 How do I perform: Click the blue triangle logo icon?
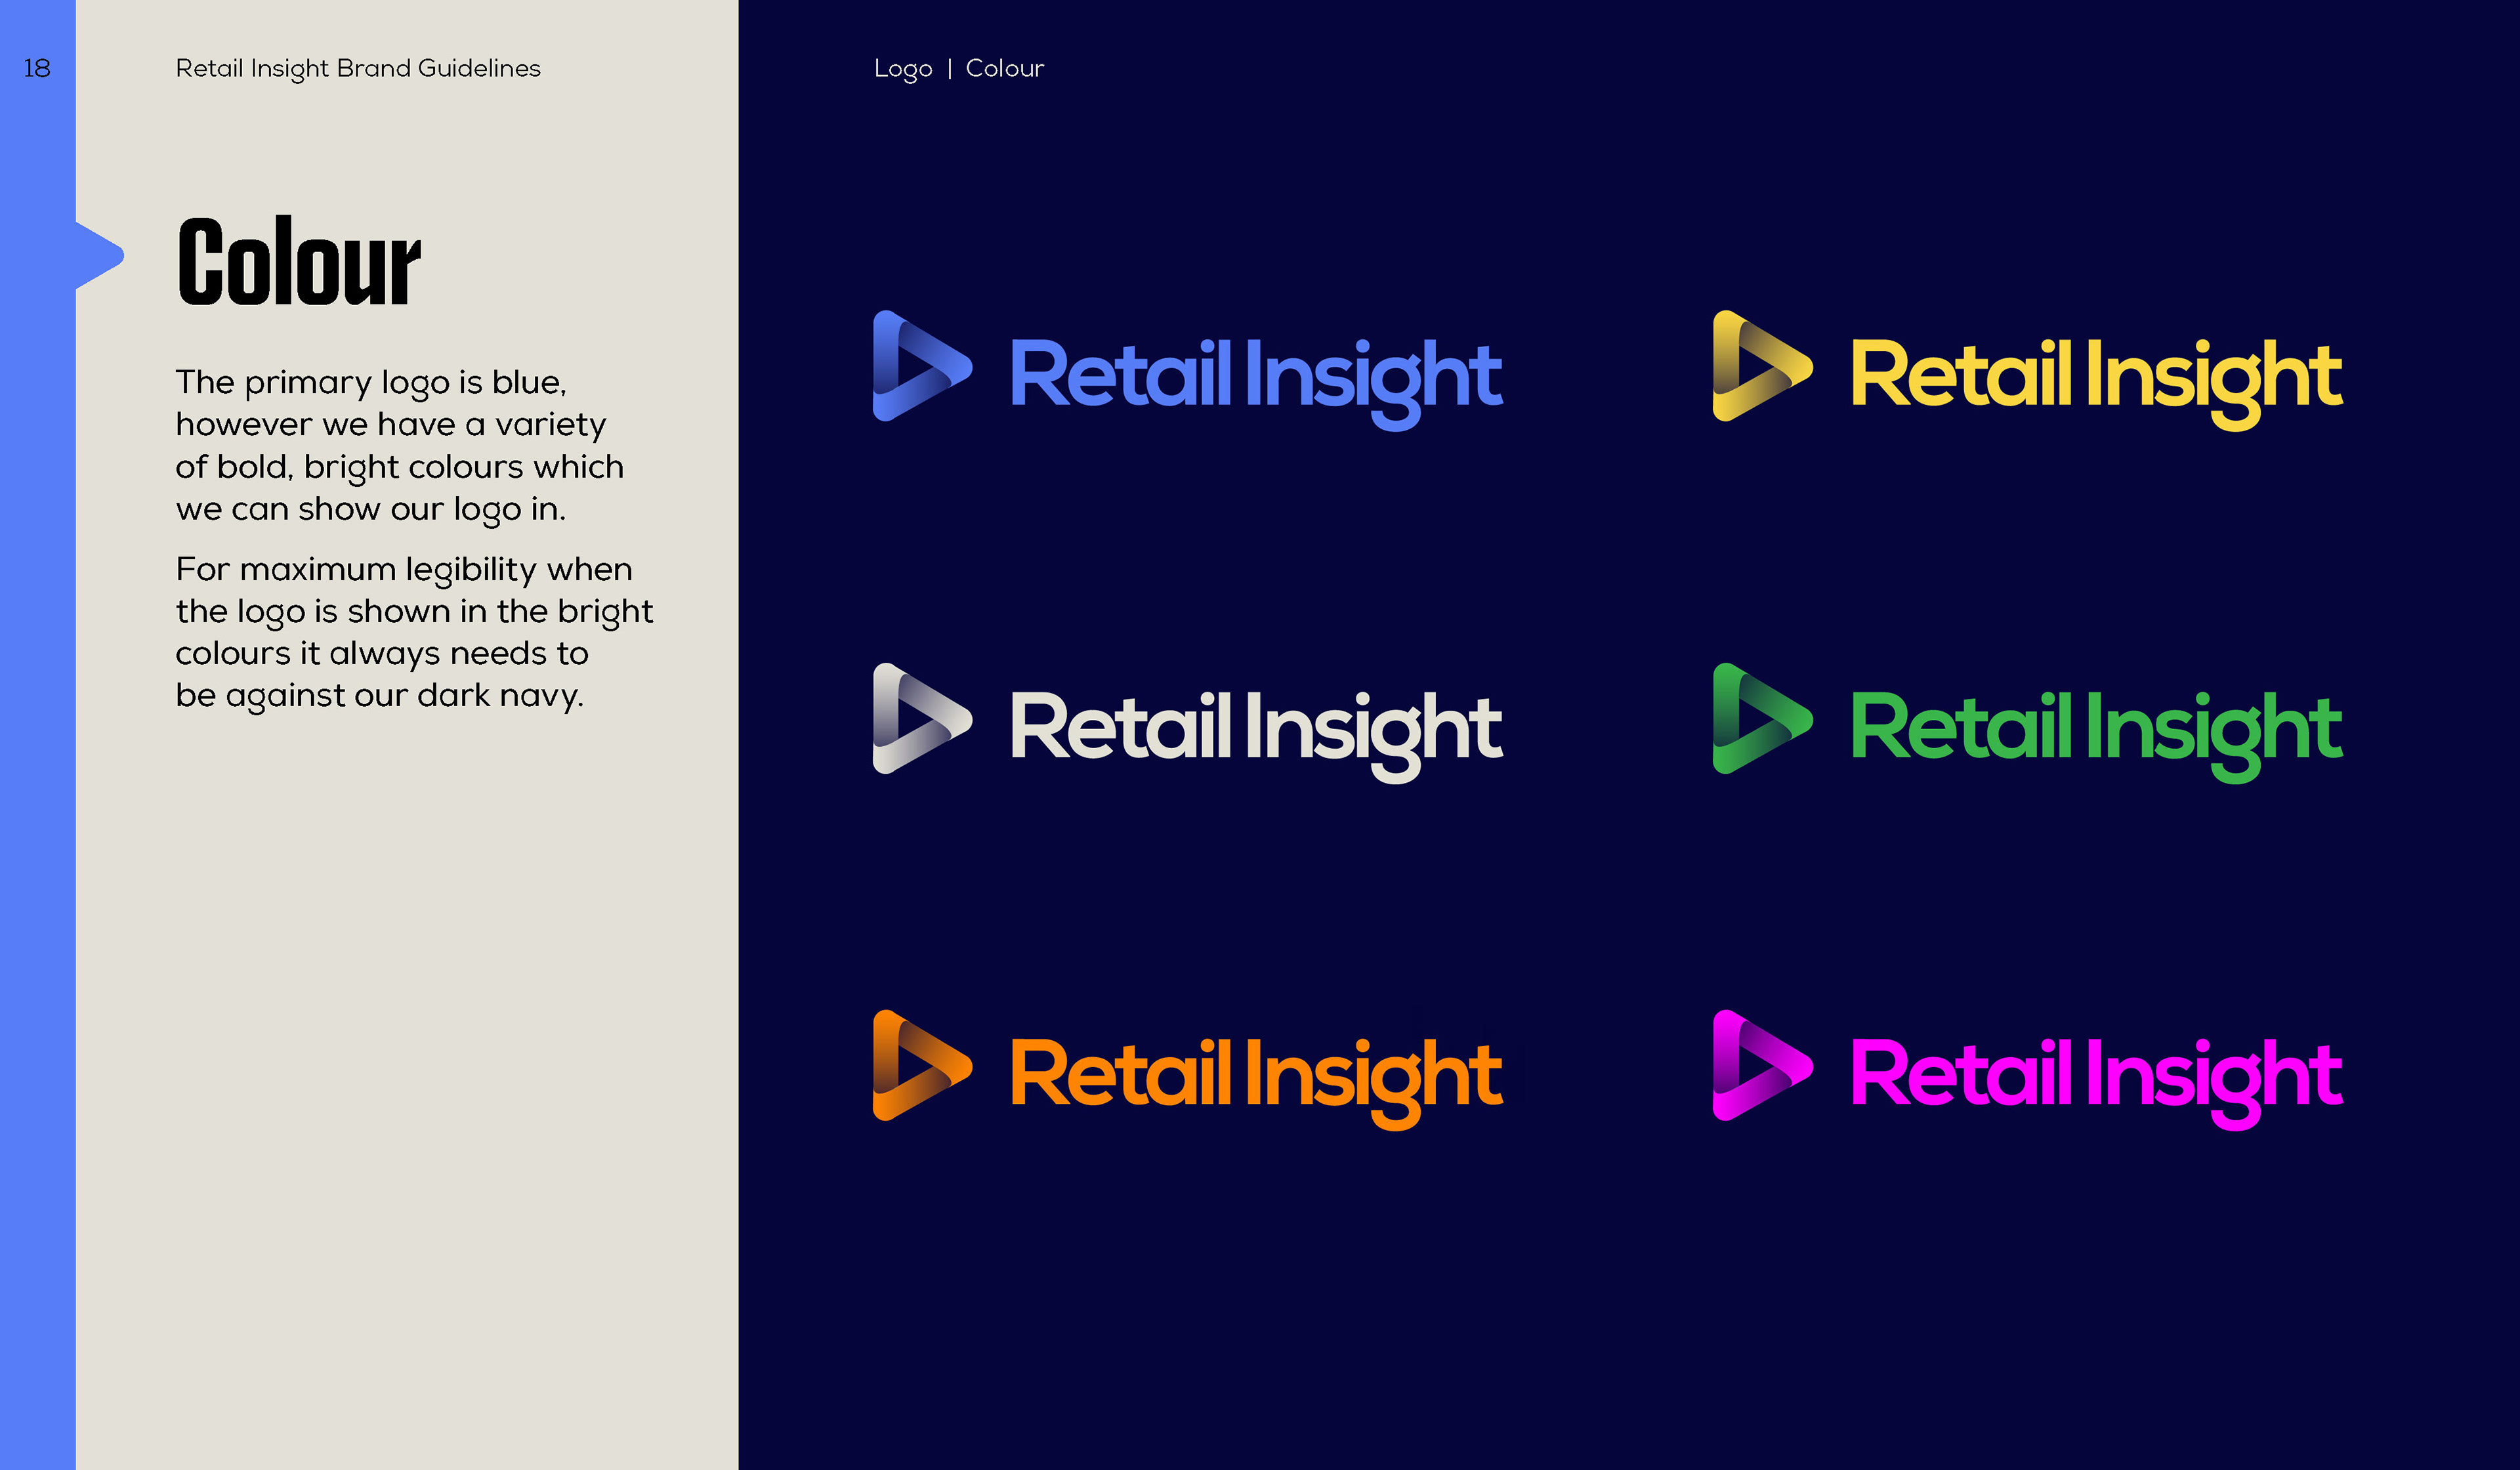click(921, 366)
